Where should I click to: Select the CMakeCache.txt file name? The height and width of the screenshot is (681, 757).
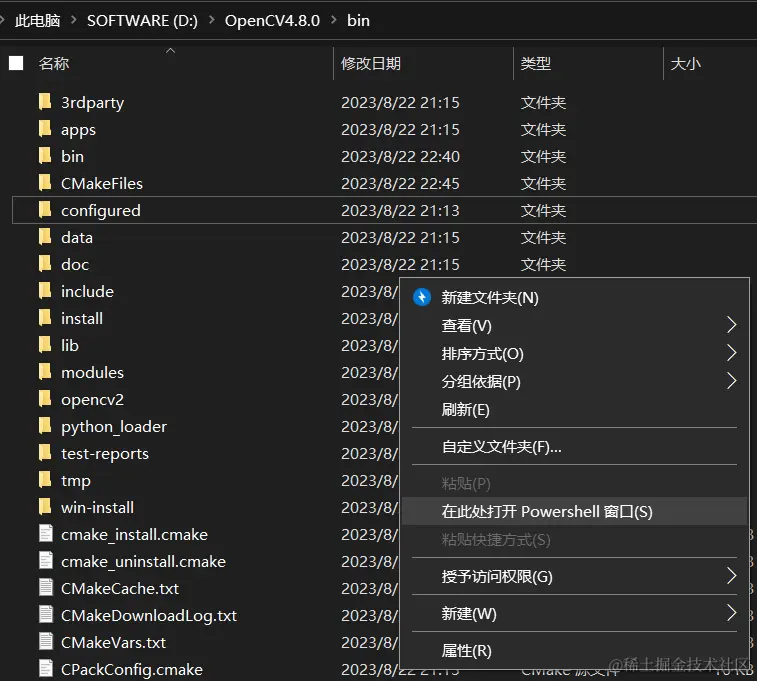click(x=120, y=589)
